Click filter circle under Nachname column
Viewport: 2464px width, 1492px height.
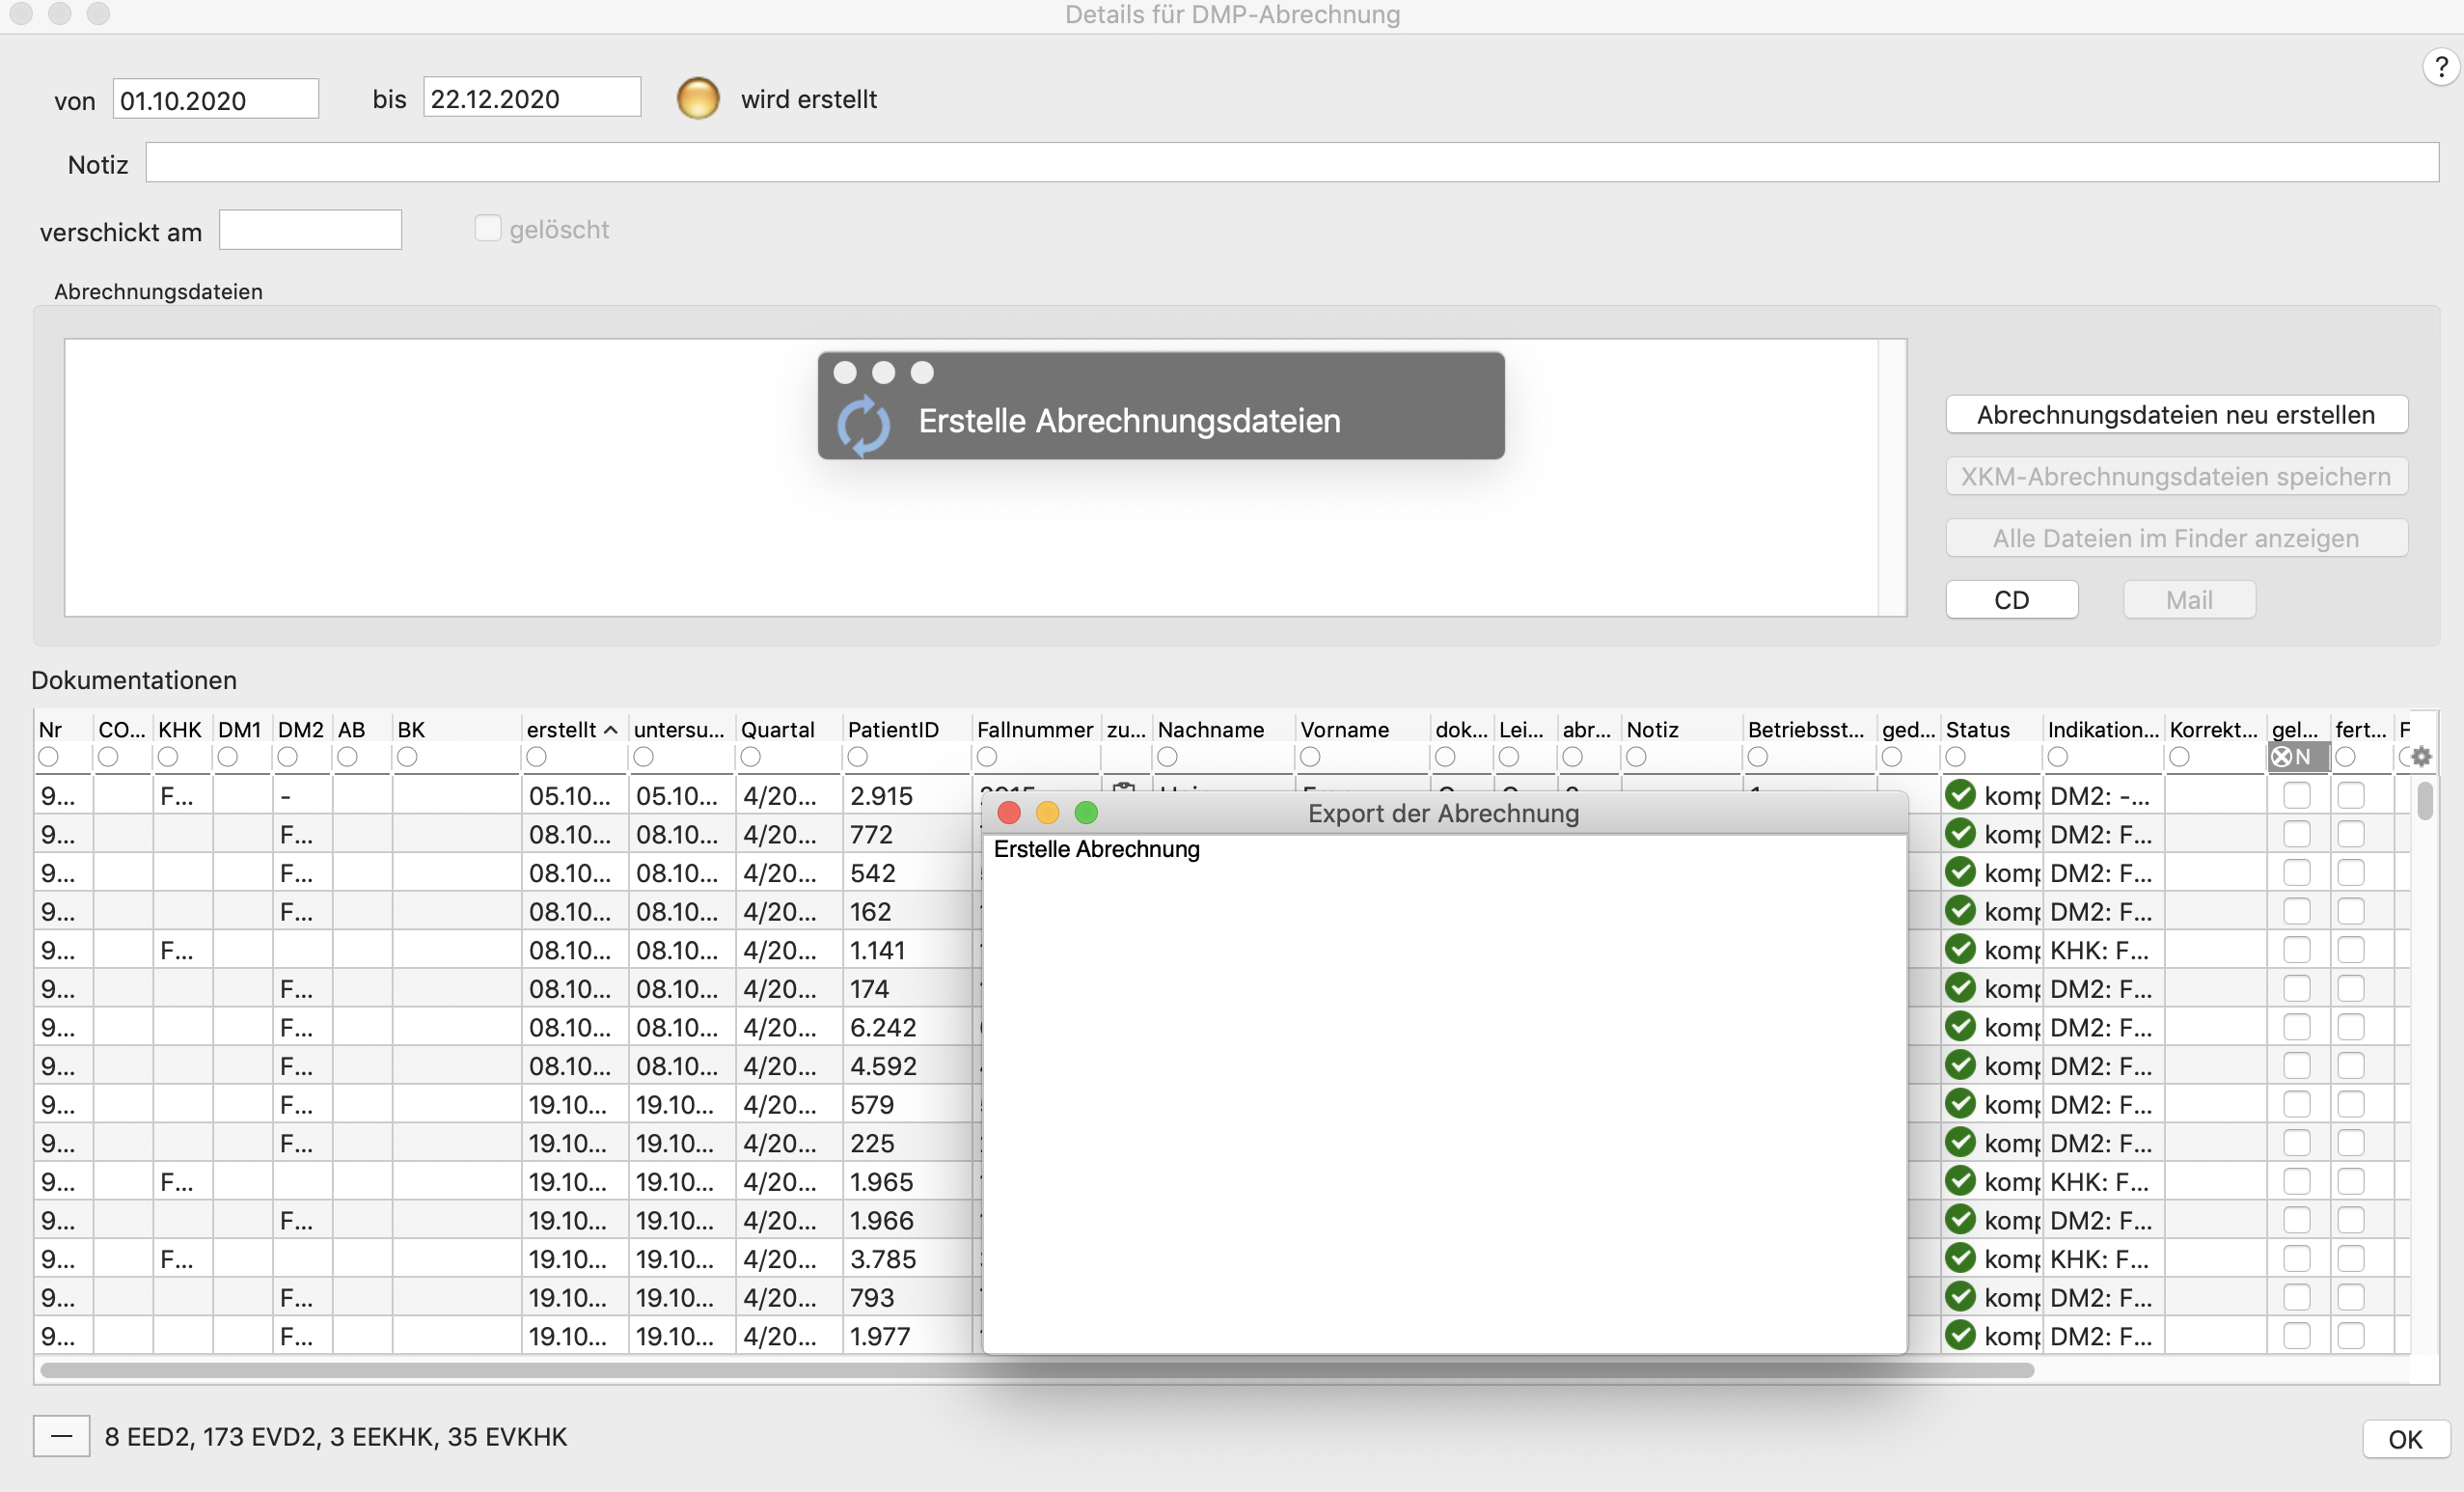1168,757
